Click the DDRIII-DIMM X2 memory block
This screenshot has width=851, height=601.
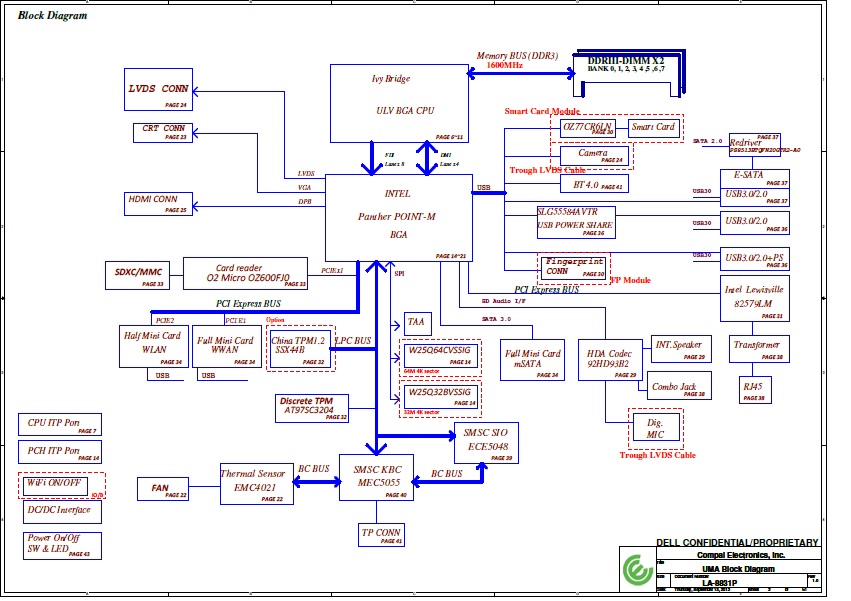[x=627, y=67]
